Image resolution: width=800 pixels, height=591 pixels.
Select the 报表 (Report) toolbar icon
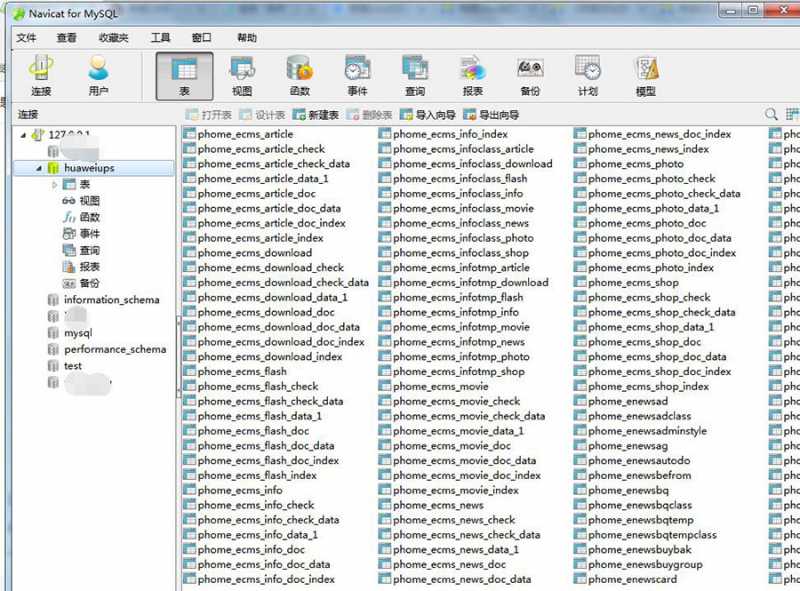472,75
